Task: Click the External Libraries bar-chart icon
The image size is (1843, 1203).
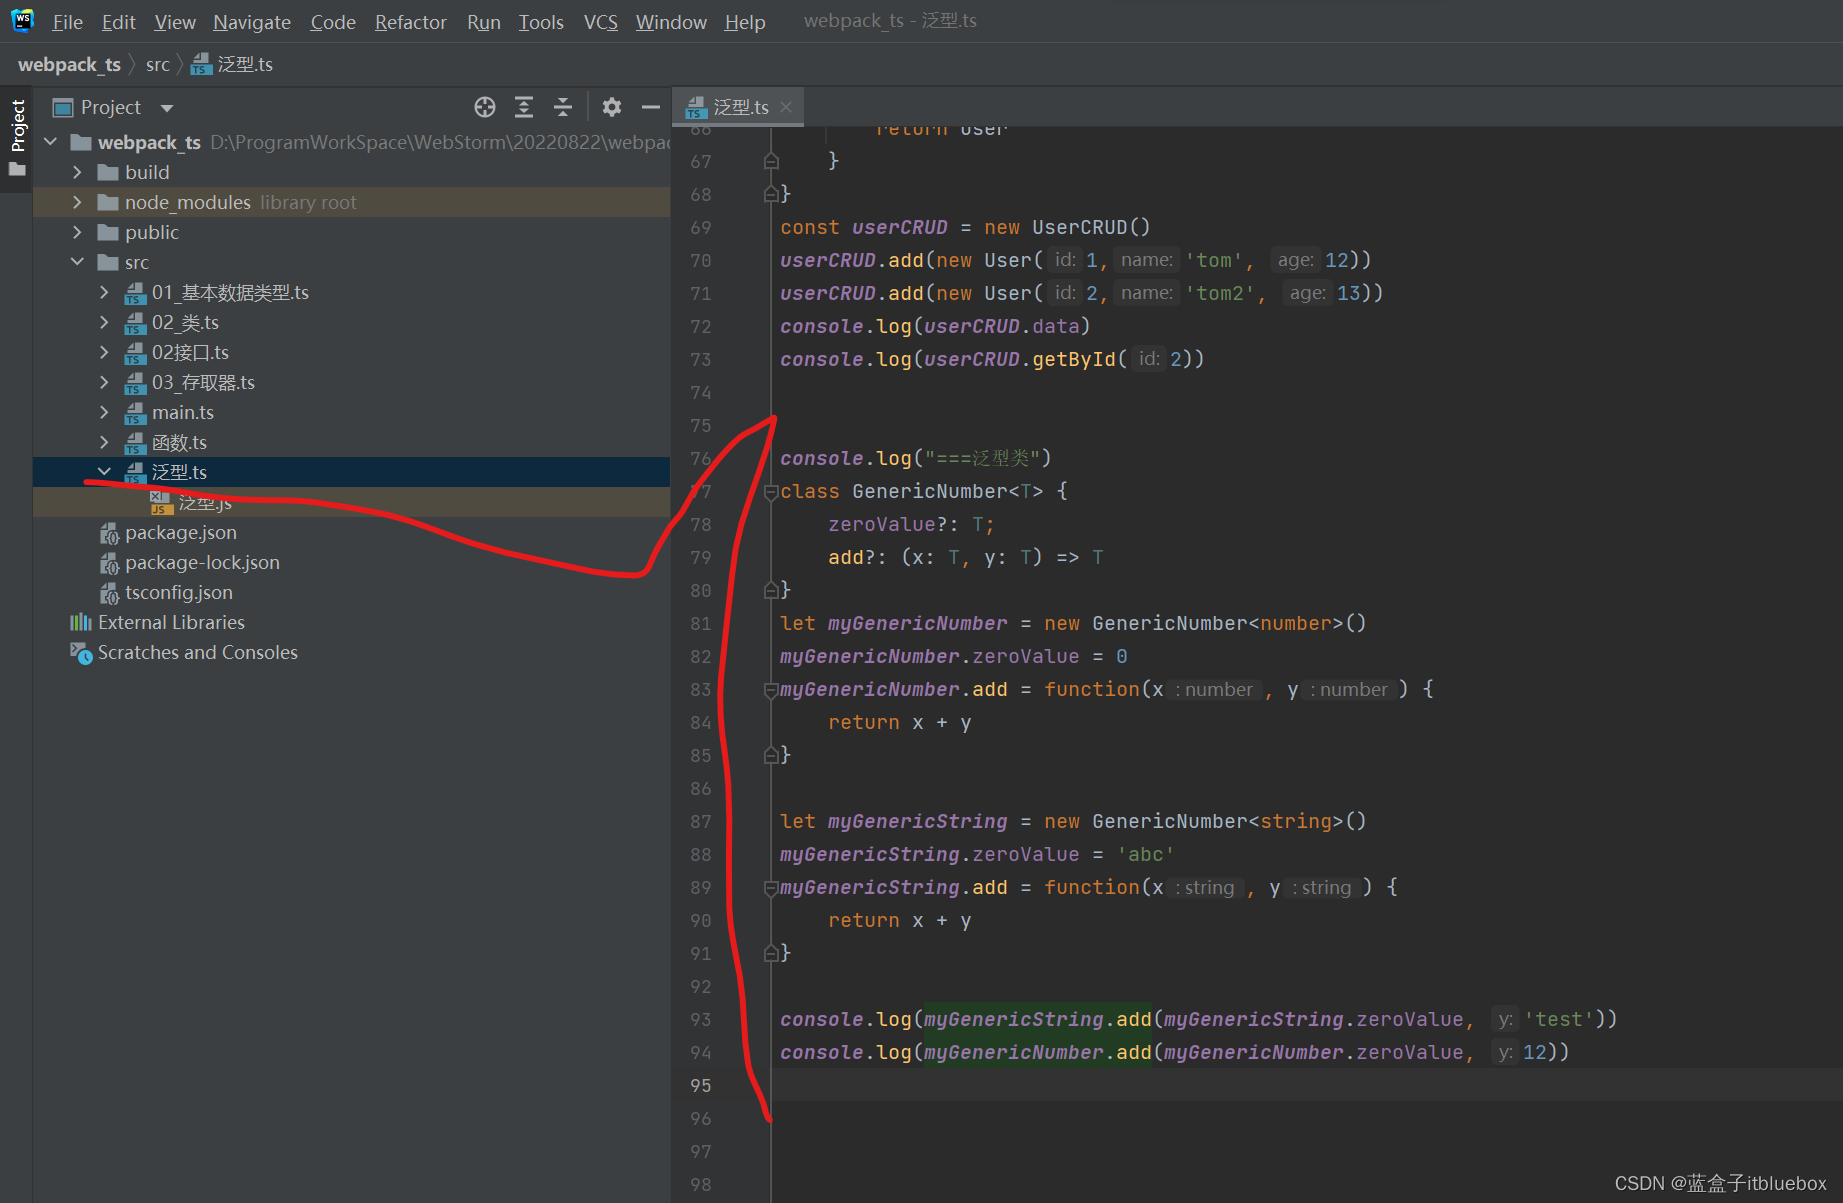Action: pyautogui.click(x=81, y=622)
